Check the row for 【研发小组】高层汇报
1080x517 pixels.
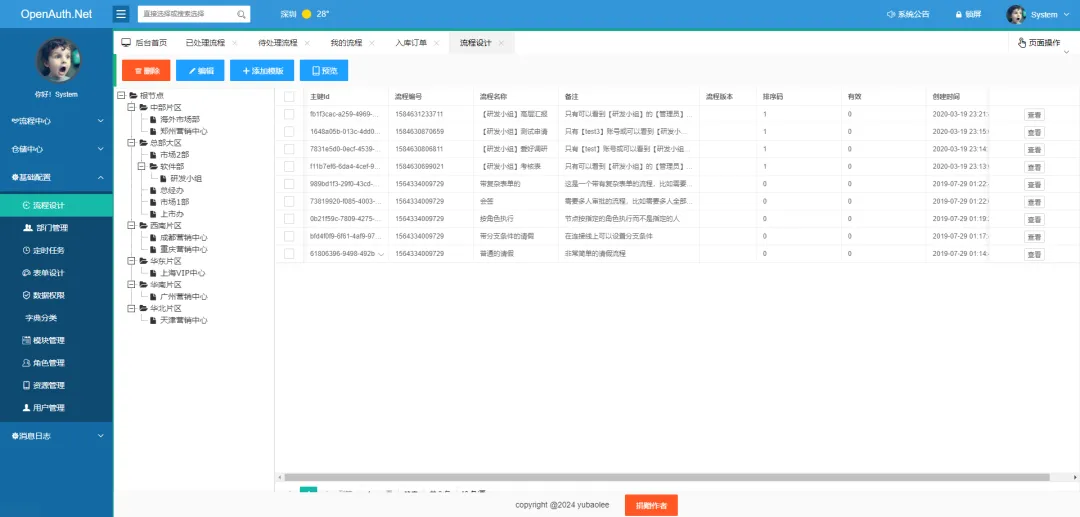coord(289,114)
